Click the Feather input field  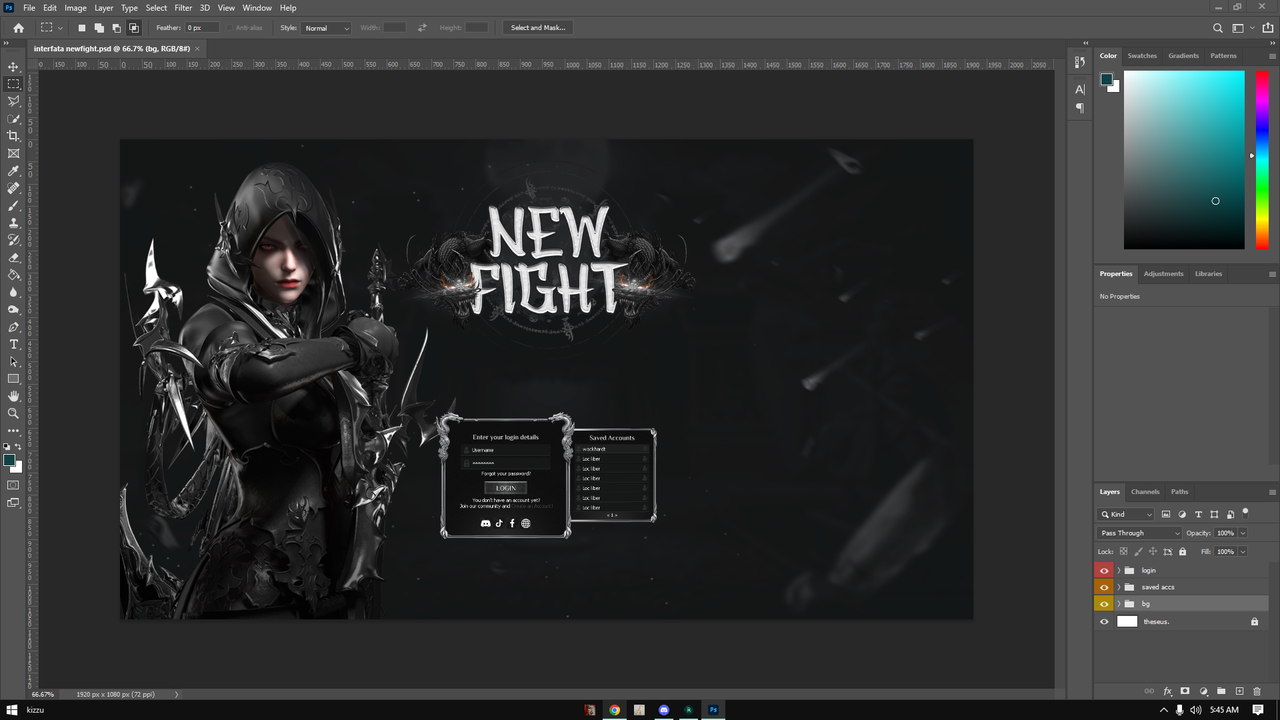[202, 28]
